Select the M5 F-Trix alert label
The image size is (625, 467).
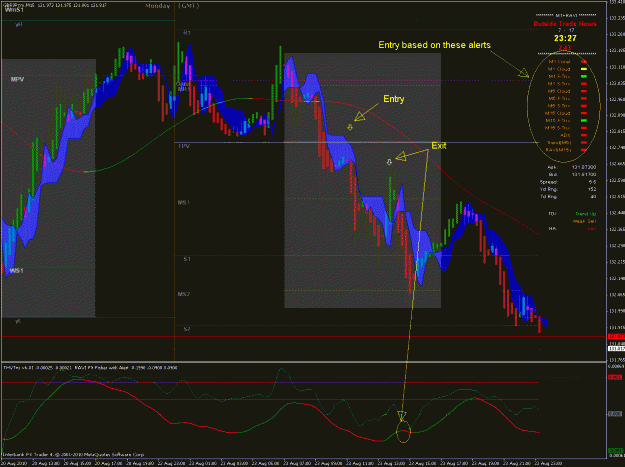point(559,98)
